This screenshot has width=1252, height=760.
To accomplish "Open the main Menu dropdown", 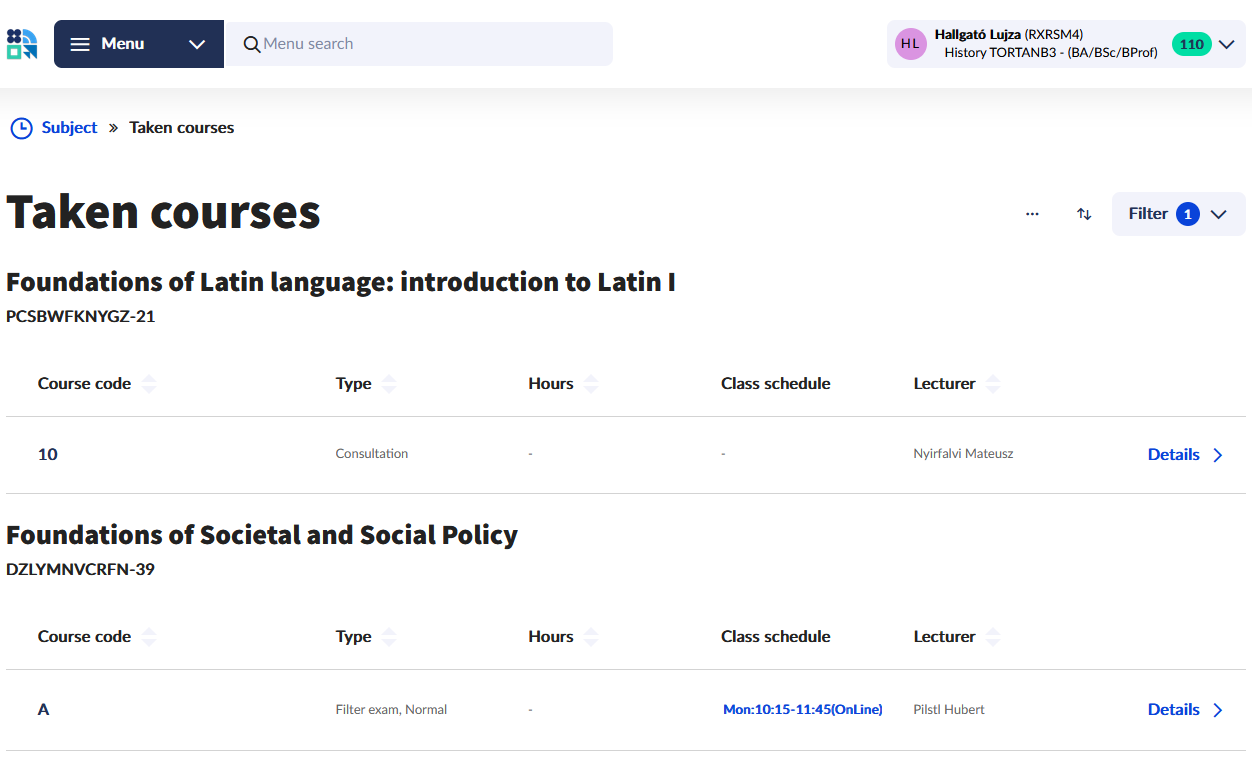I will coord(139,44).
